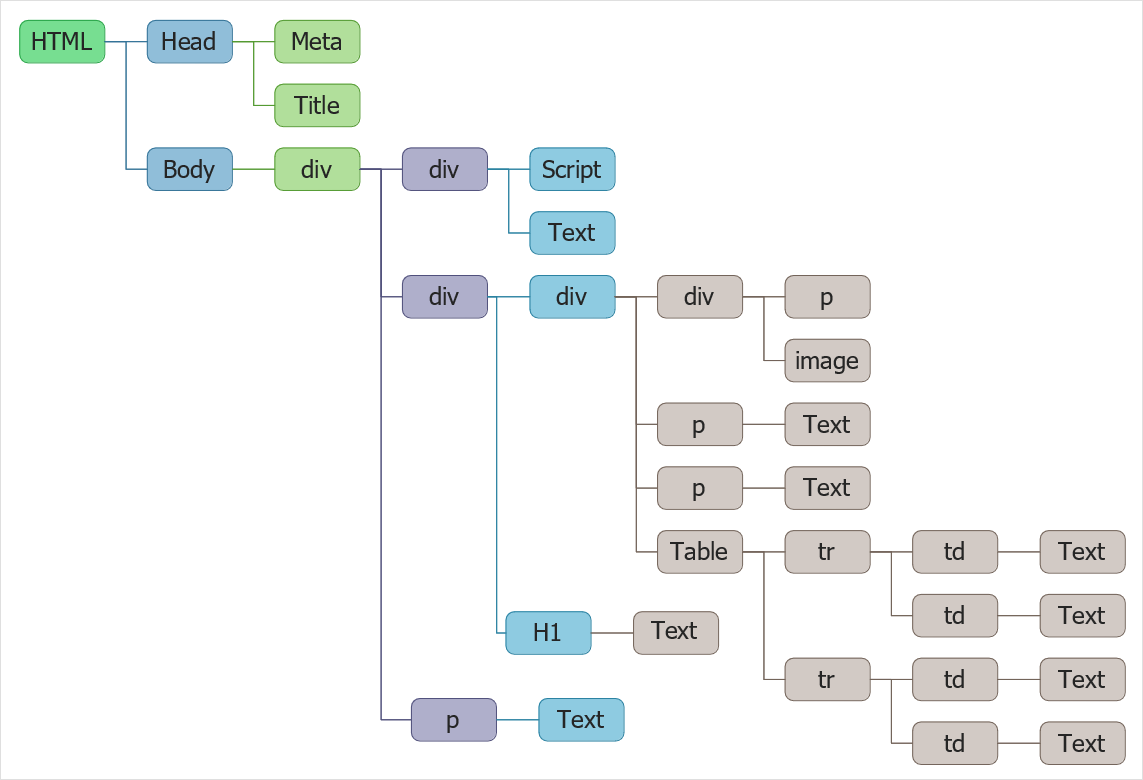Click the Title node
Screen dimensions: 1143x780
point(317,105)
